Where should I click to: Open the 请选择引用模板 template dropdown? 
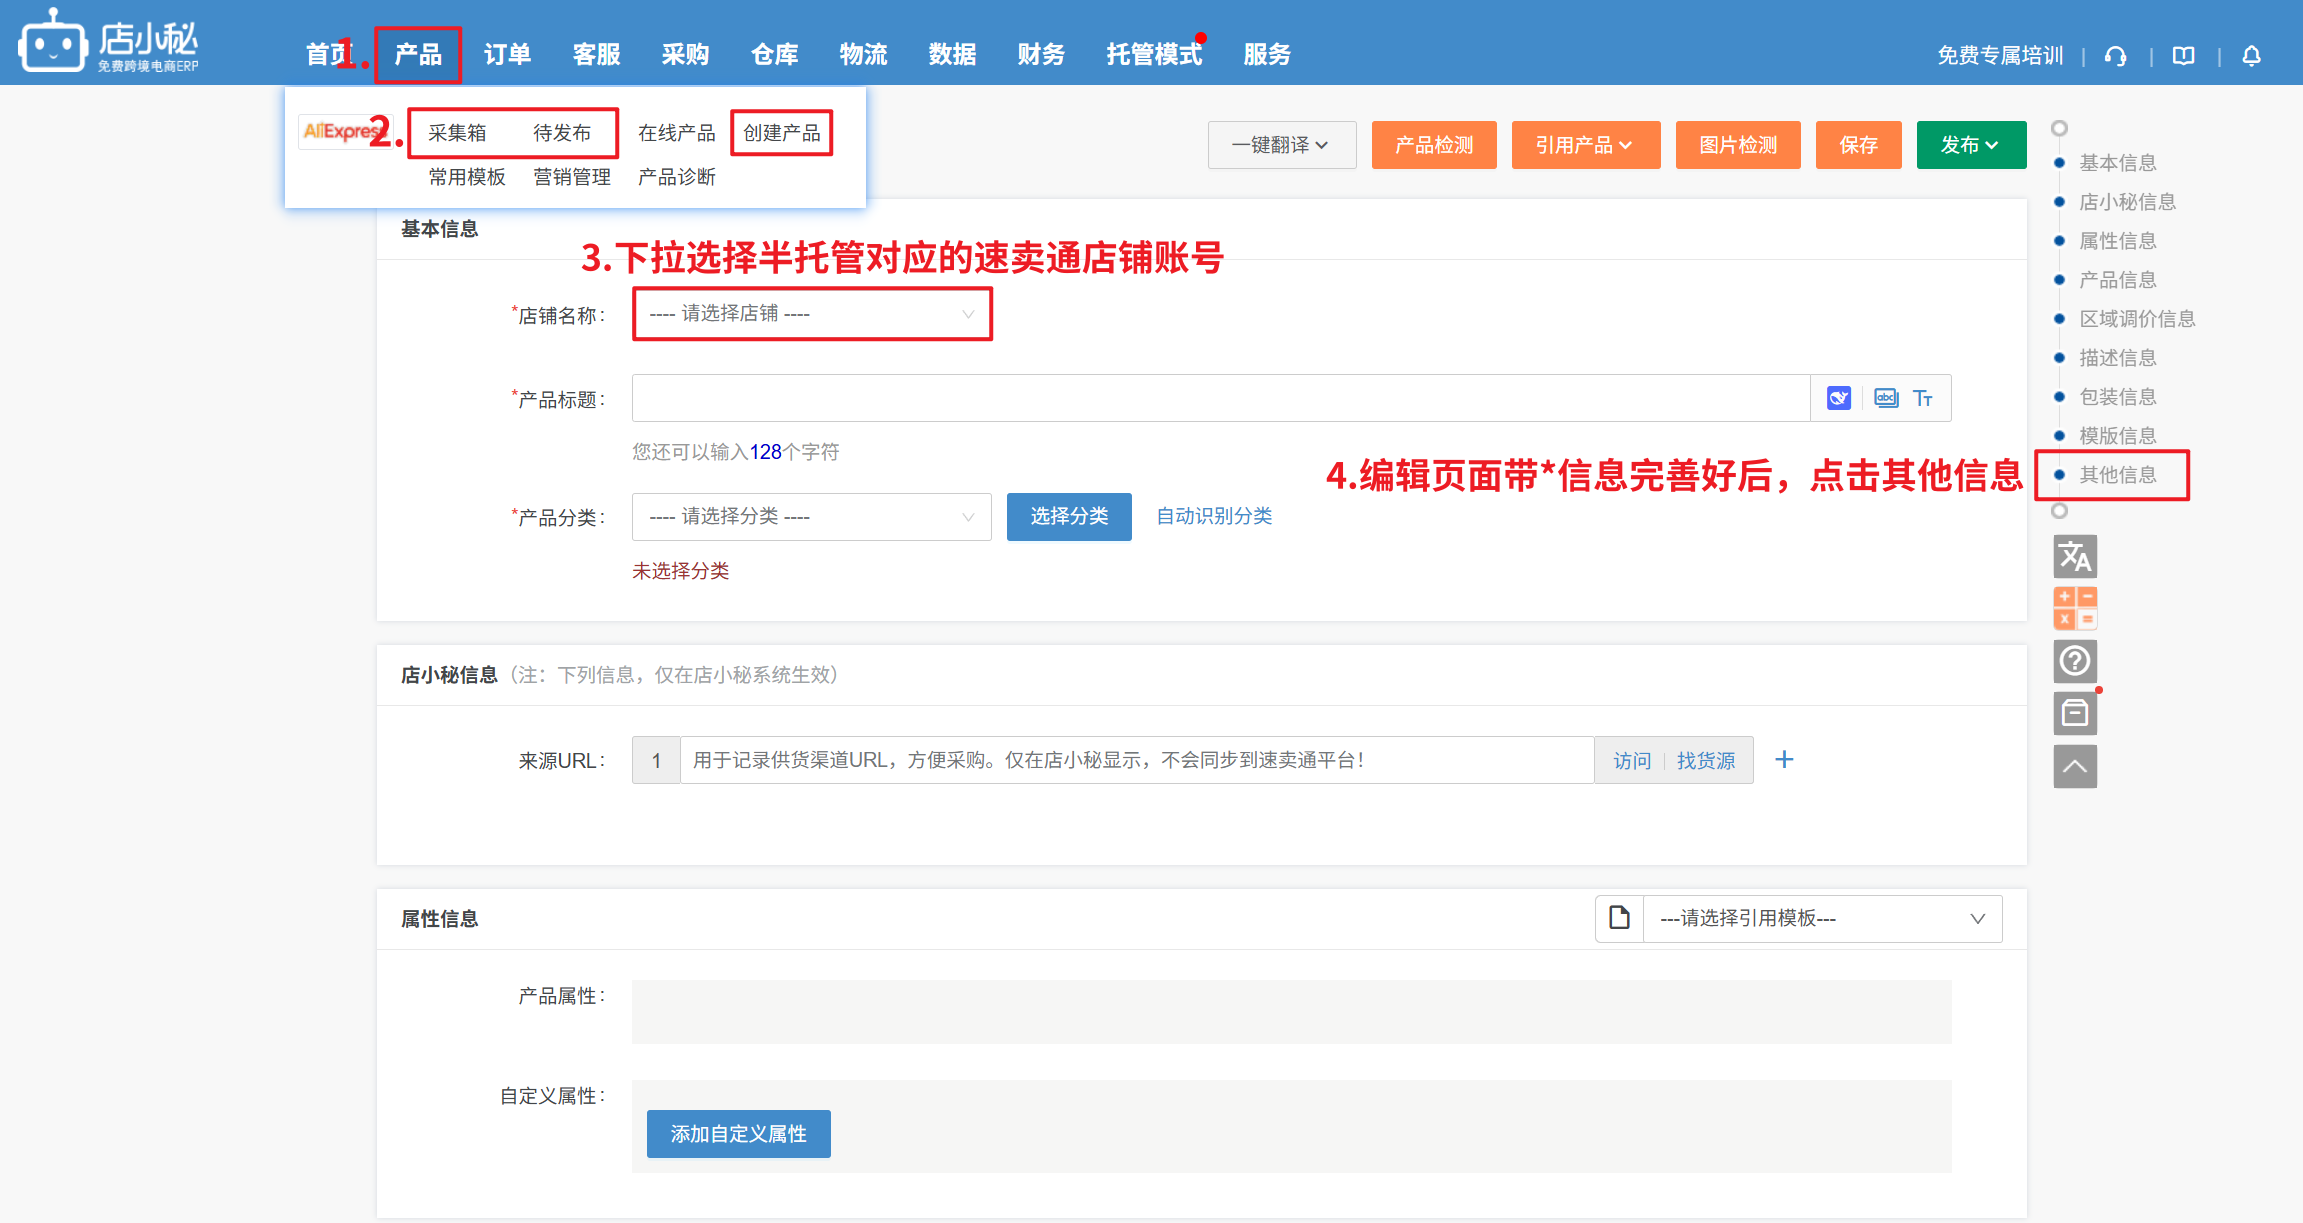pyautogui.click(x=1821, y=919)
